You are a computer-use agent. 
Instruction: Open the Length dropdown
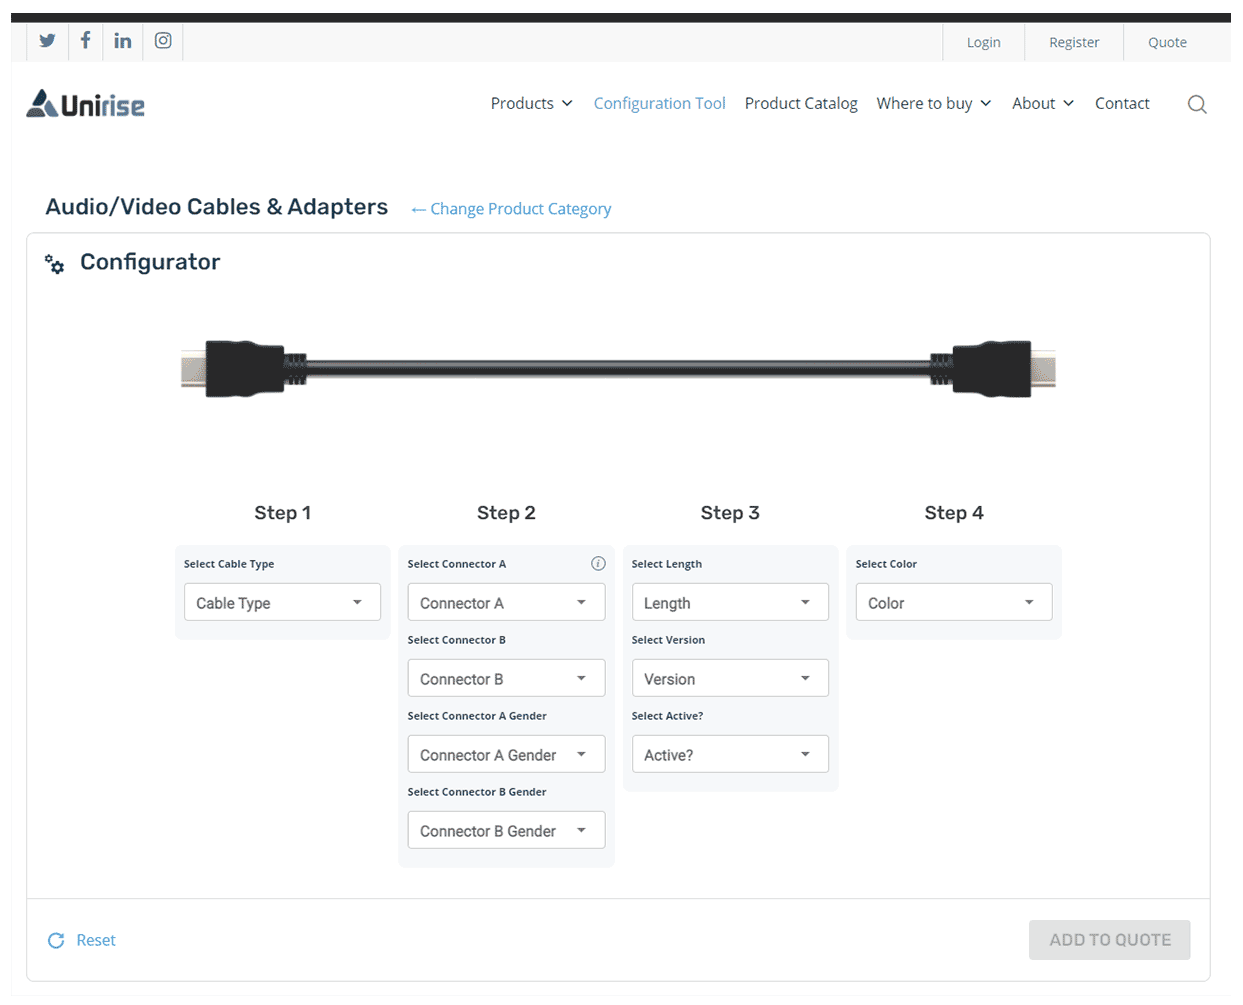point(730,603)
